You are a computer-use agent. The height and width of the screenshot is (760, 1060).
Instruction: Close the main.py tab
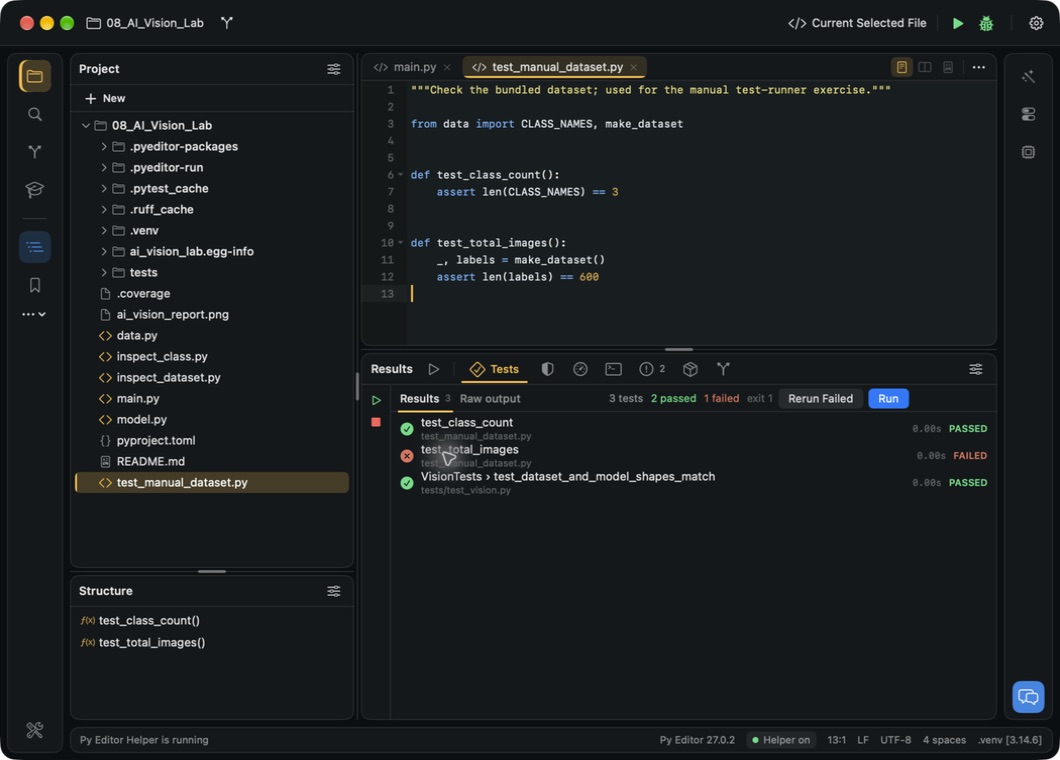click(447, 68)
